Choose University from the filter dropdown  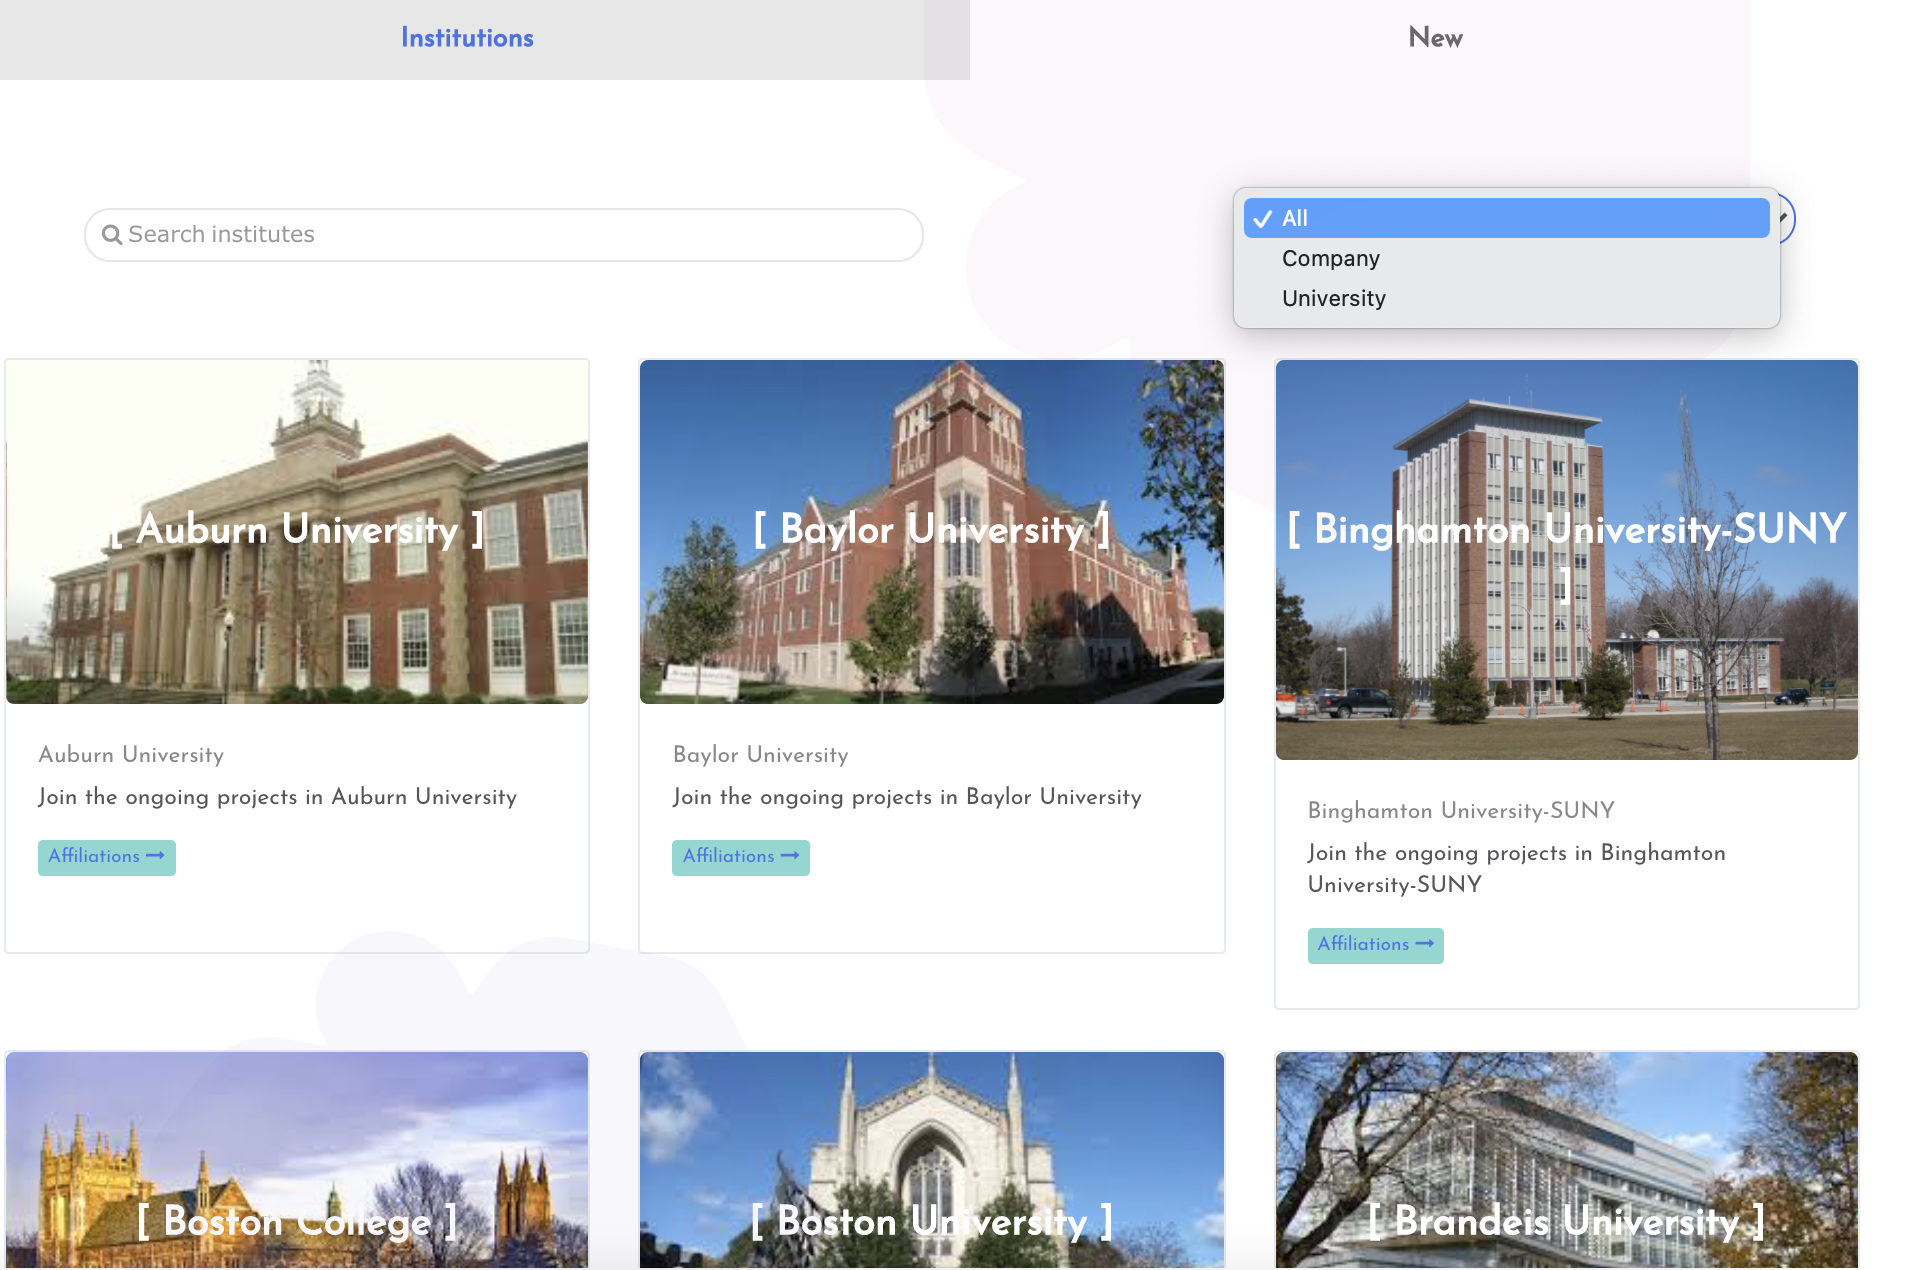pos(1506,298)
